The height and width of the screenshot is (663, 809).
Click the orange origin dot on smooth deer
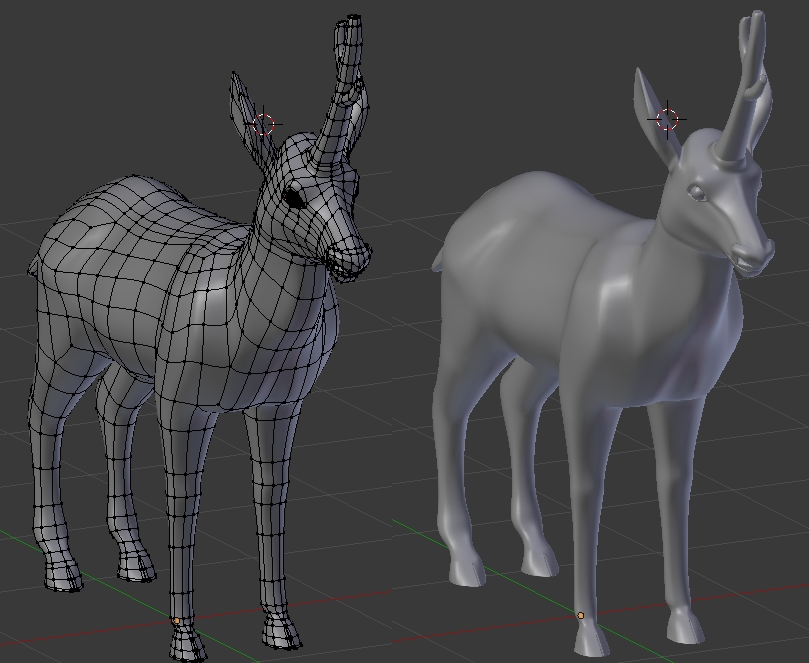pyautogui.click(x=580, y=616)
